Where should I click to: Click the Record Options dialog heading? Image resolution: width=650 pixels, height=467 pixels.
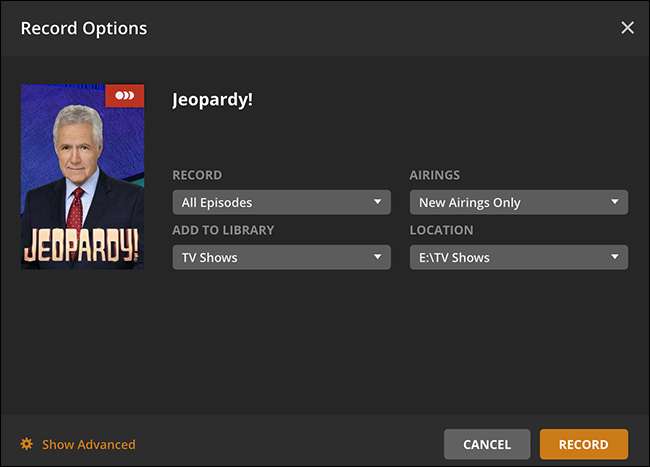(x=84, y=28)
